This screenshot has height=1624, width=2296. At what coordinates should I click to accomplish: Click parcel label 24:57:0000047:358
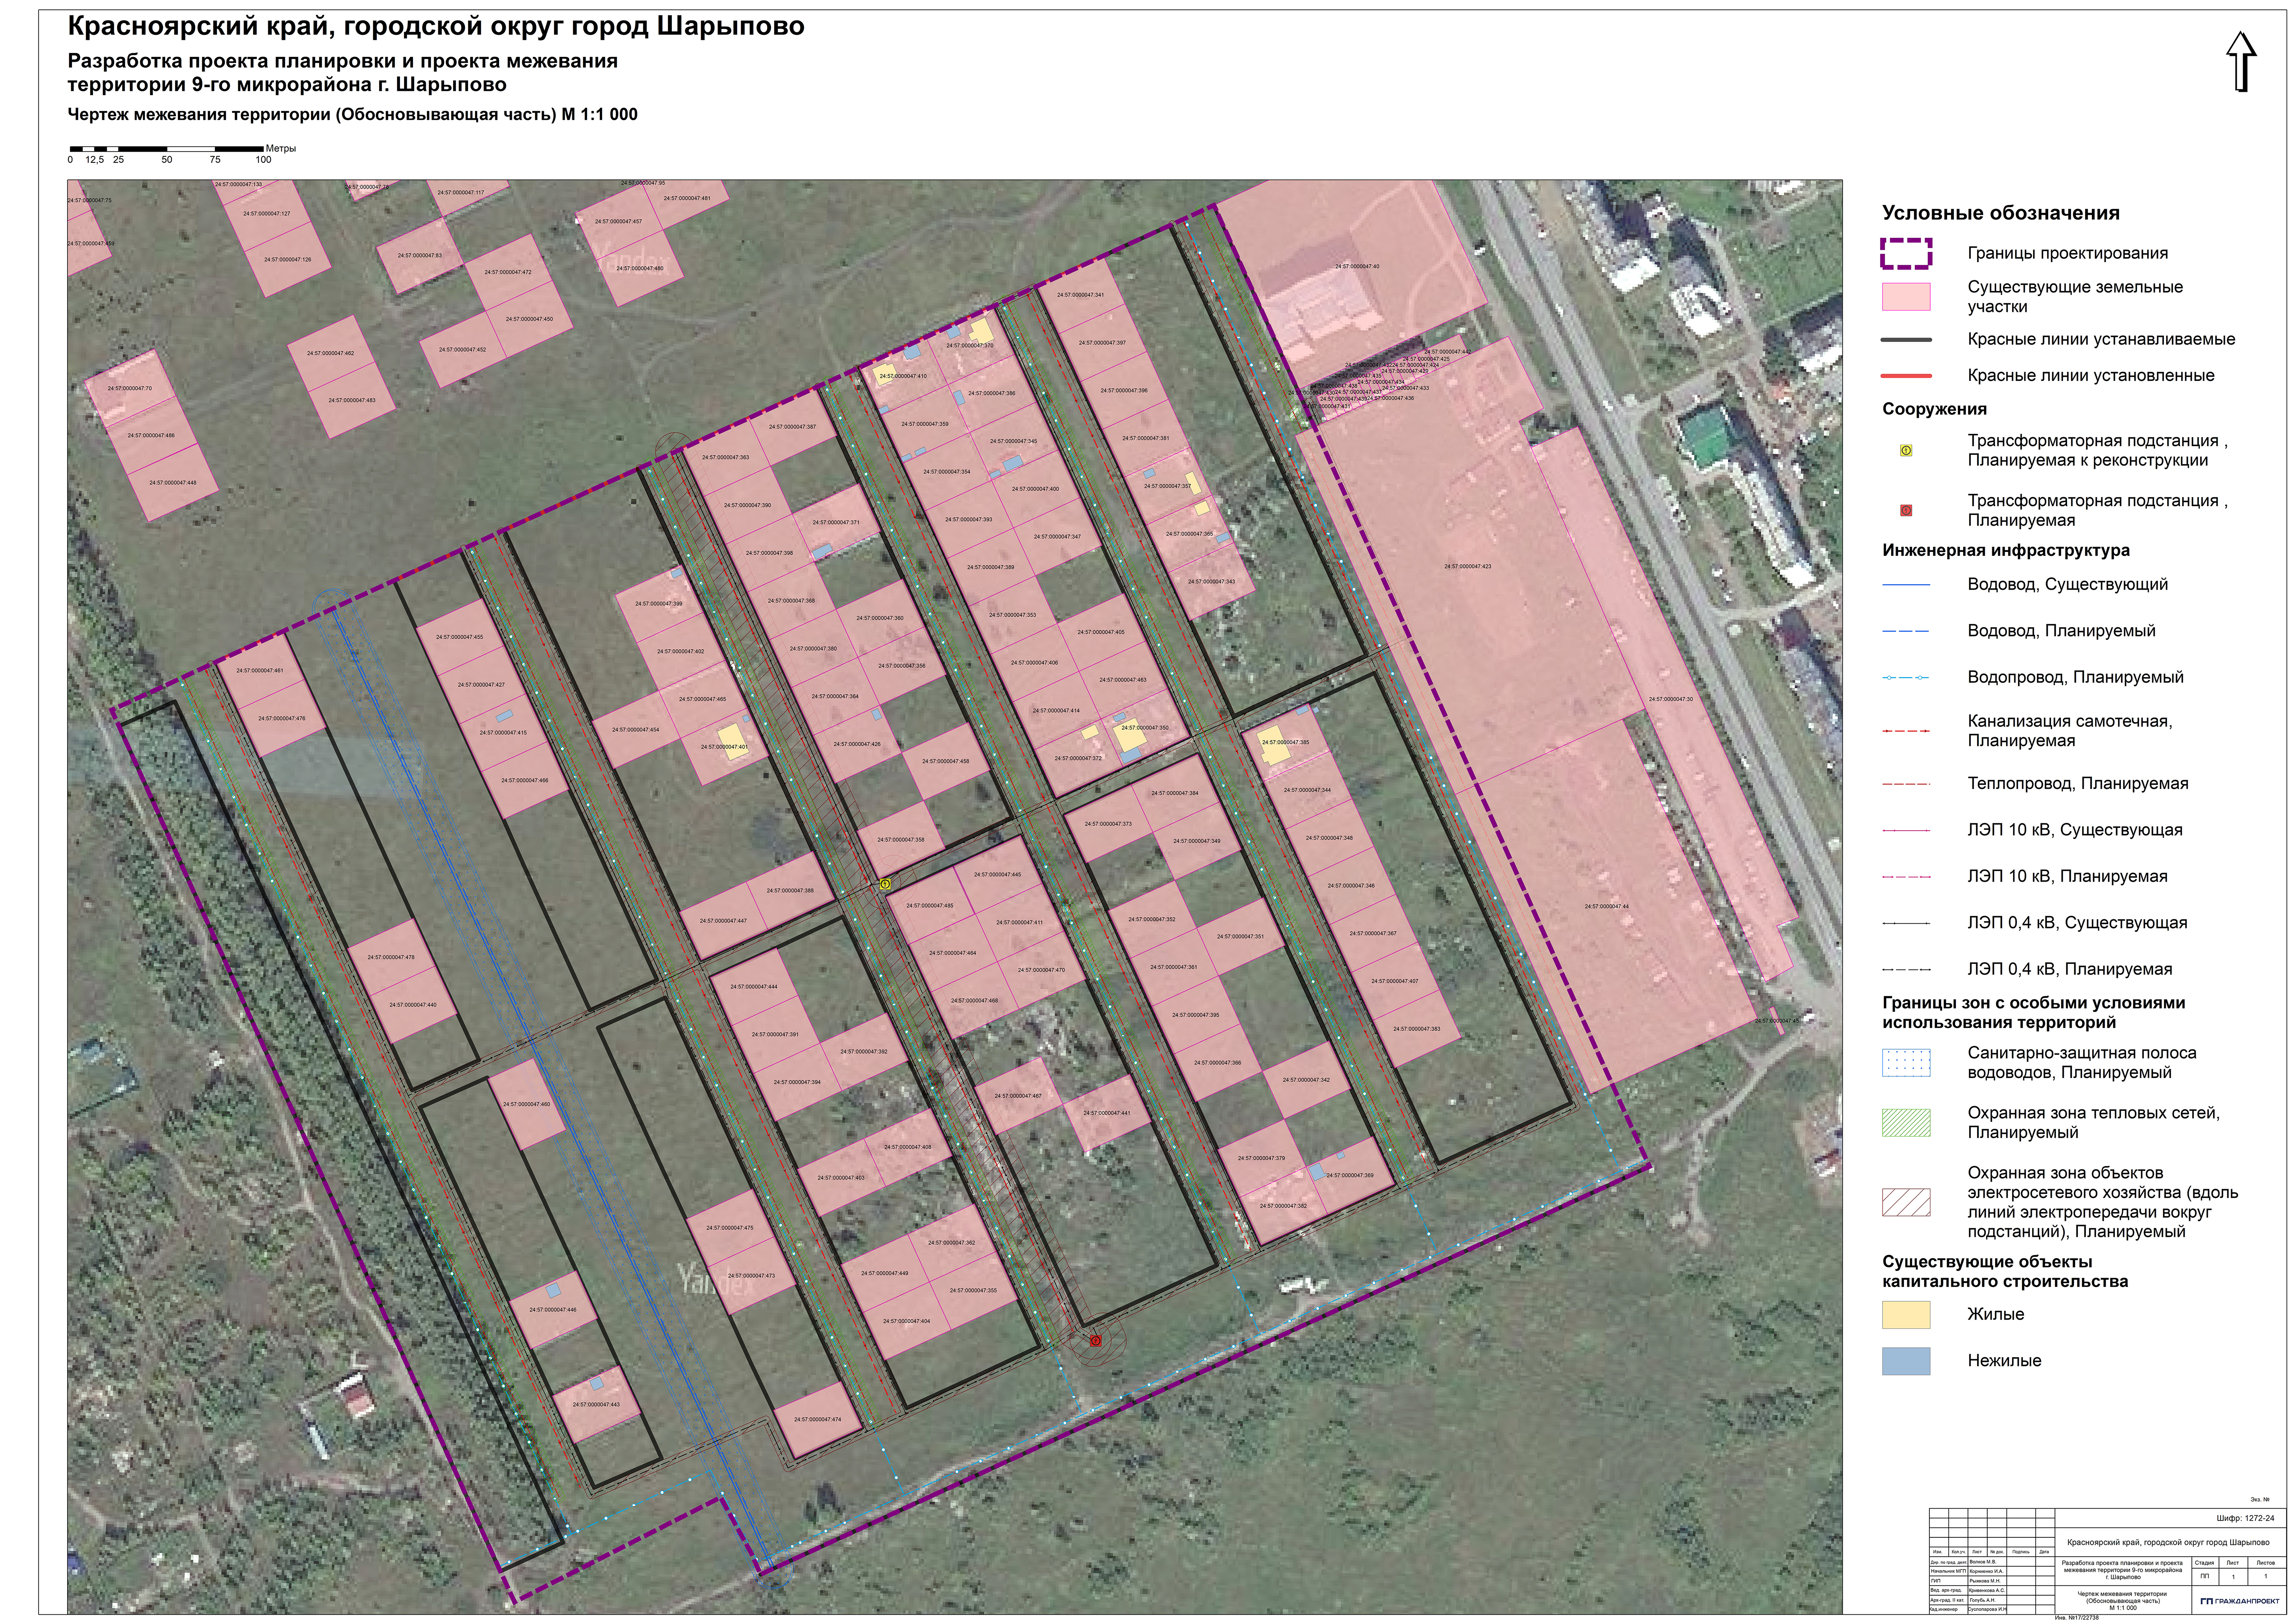(x=901, y=840)
